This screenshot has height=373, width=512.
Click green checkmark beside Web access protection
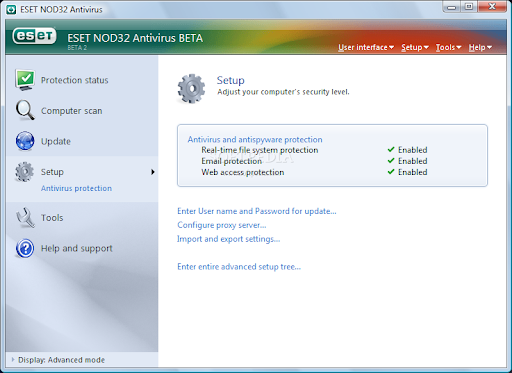pyautogui.click(x=391, y=172)
